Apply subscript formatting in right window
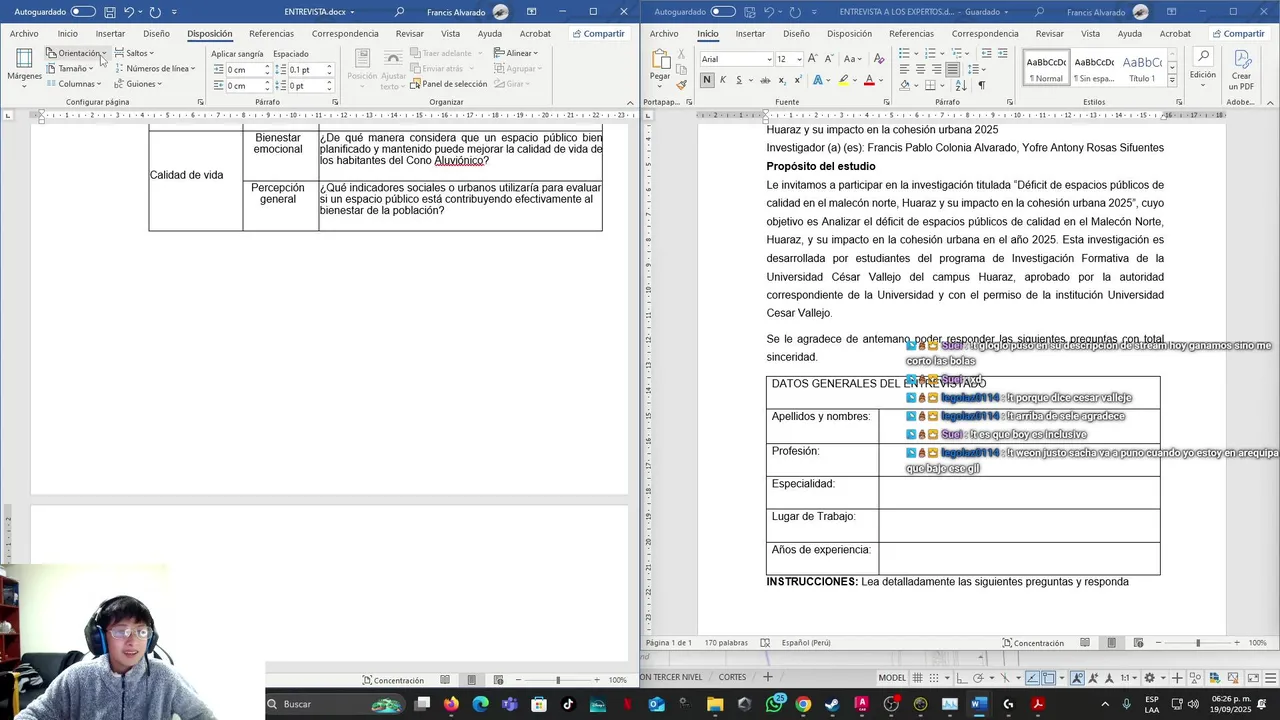 tap(782, 80)
